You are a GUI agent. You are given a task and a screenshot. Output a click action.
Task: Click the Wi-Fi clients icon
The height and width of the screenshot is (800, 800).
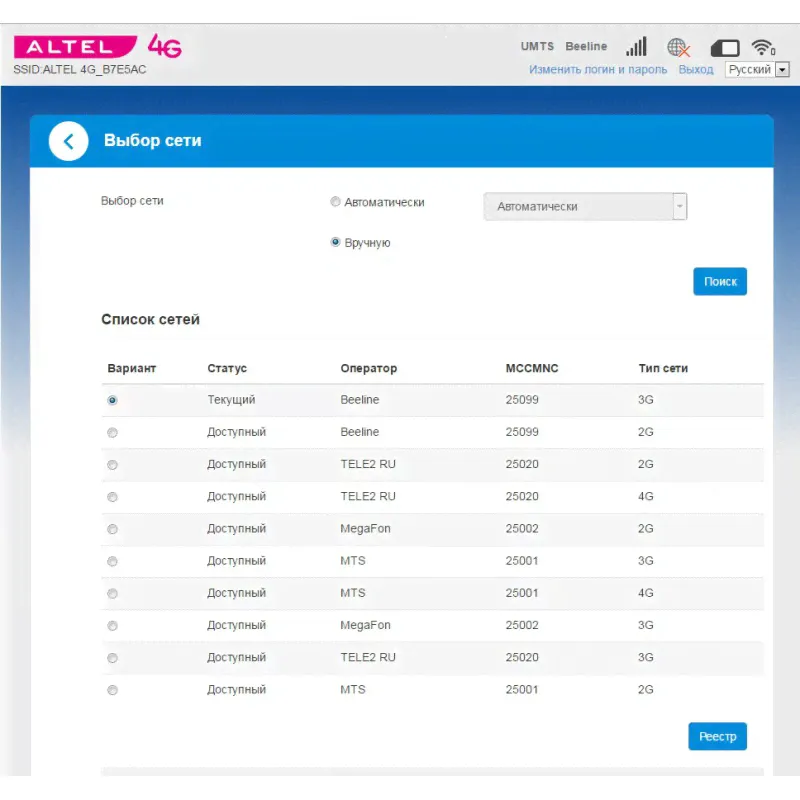pyautogui.click(x=764, y=48)
